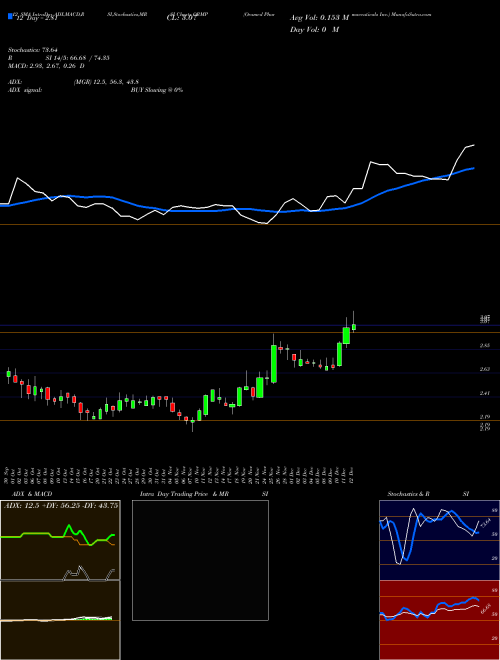This screenshot has width=500, height=660.
Task: Click the empty Intra Day Trading chart box
Action: coord(200,560)
